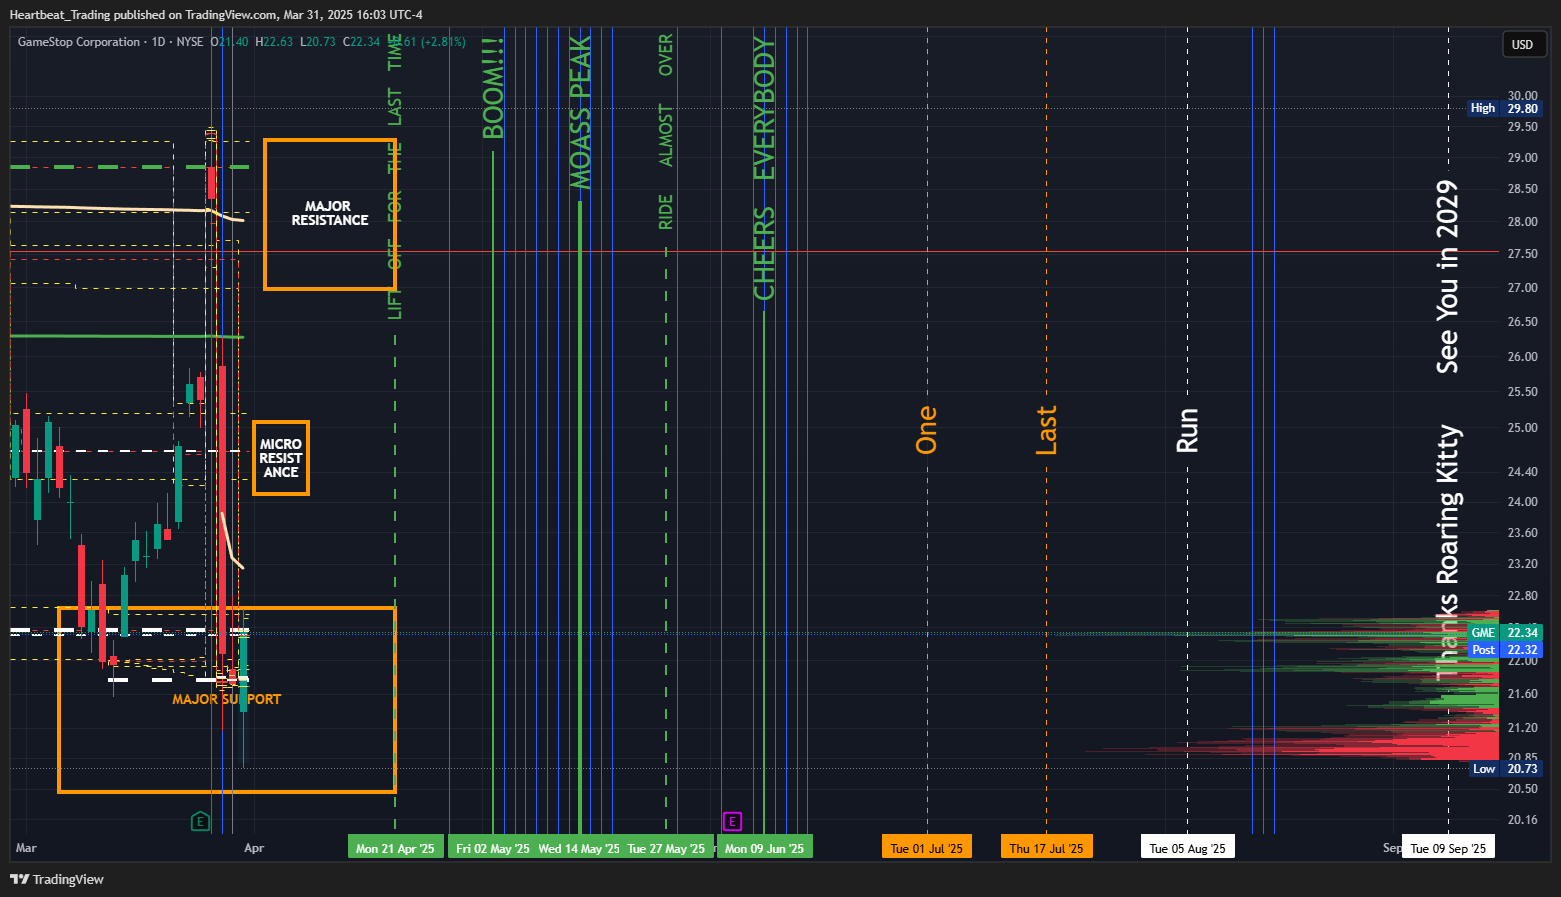Select the MOASS PEAK vertical text
The image size is (1561, 897).
click(580, 112)
